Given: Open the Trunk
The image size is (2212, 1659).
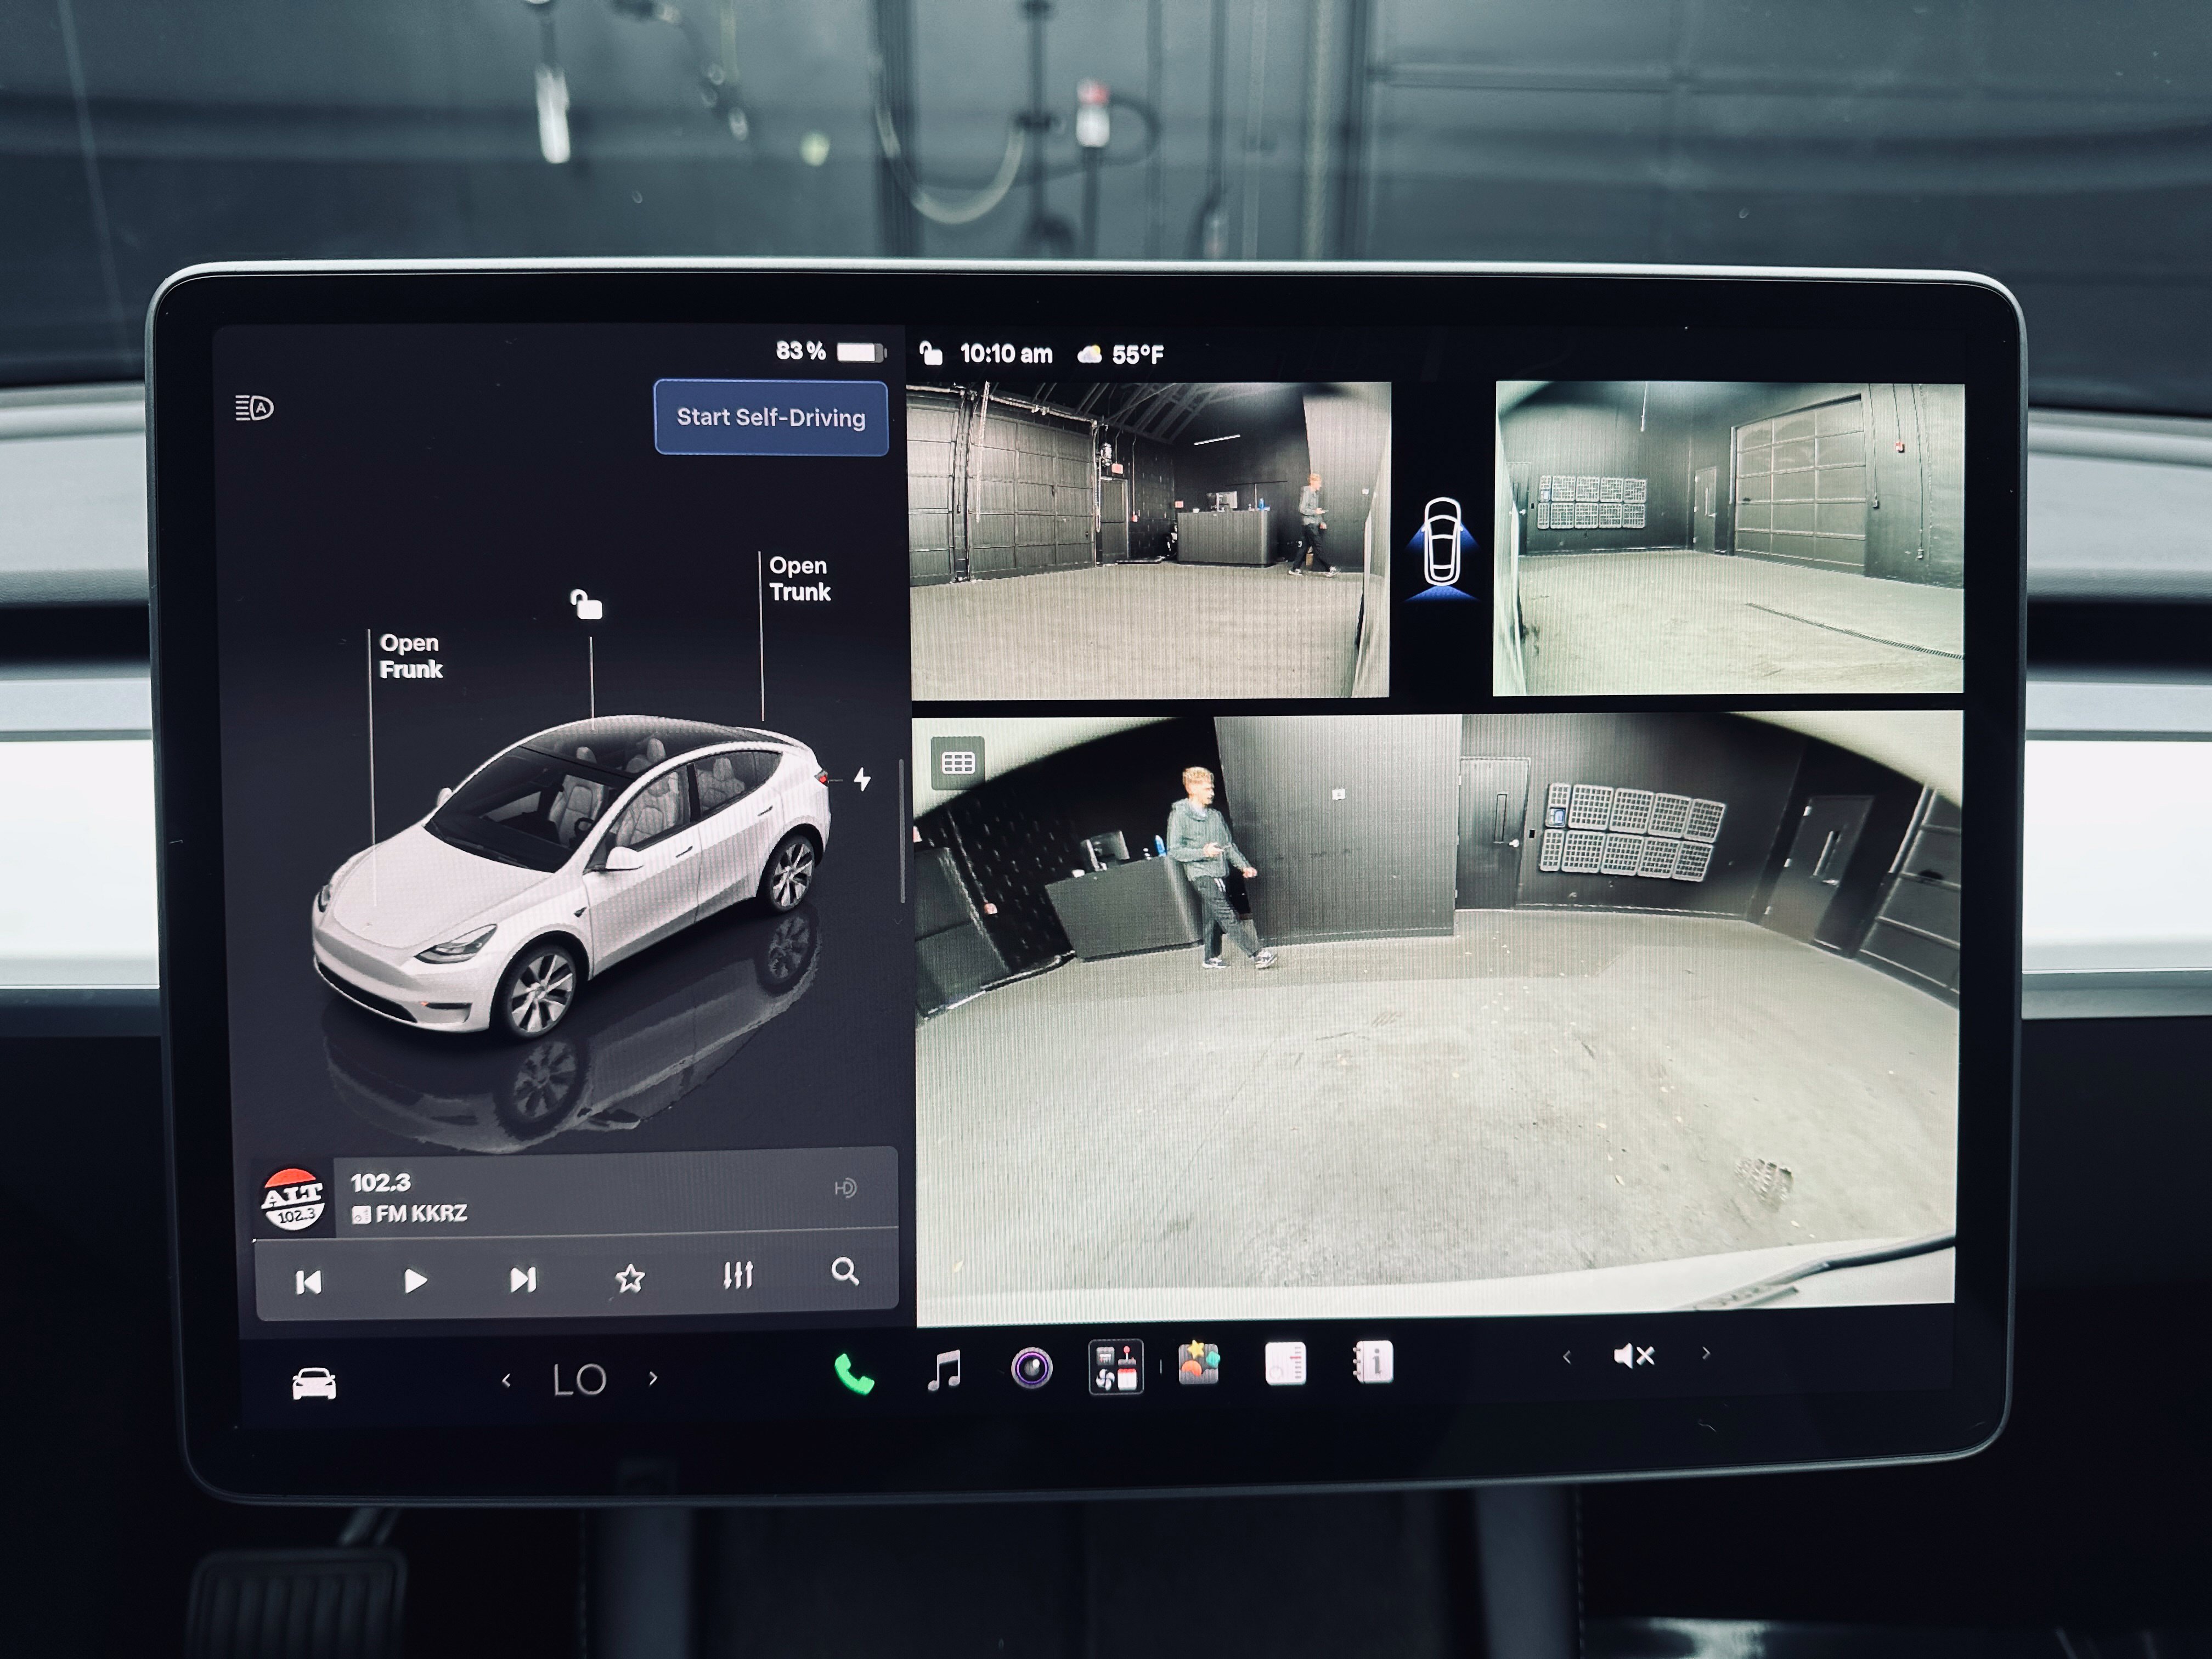Looking at the screenshot, I should [799, 579].
